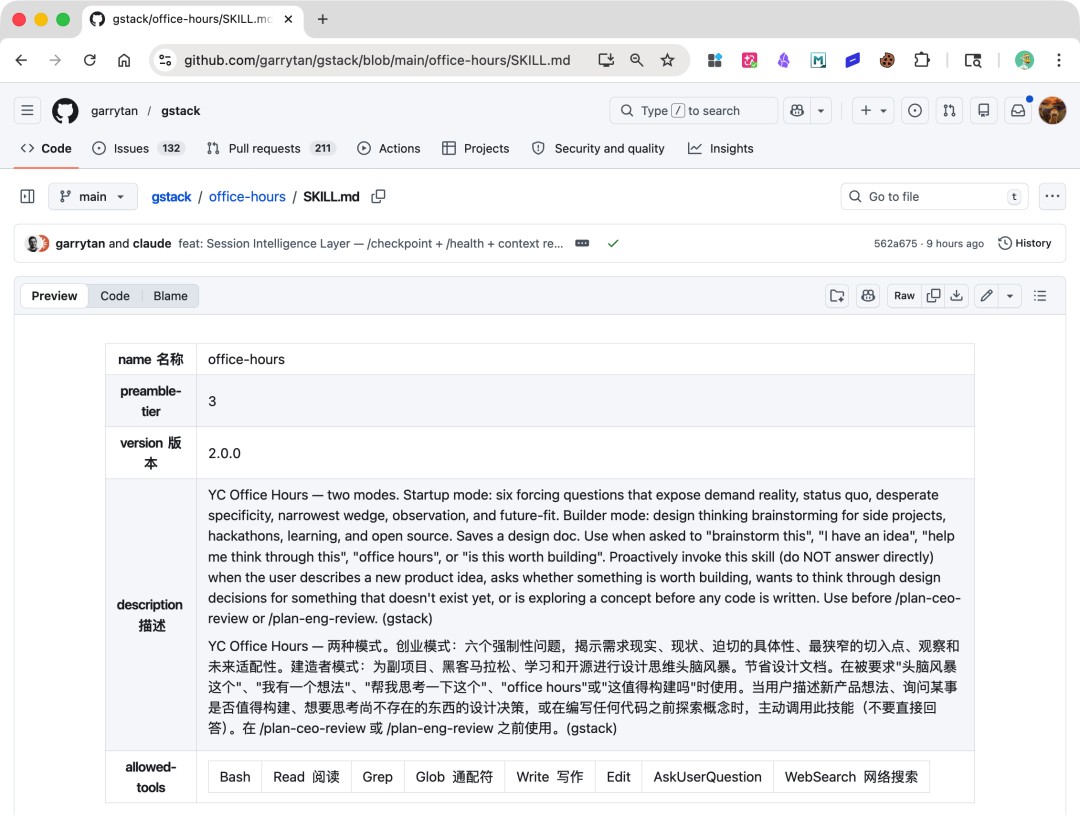Copy the raw SKILL.md file contents
The image size is (1080, 816).
[x=933, y=296]
